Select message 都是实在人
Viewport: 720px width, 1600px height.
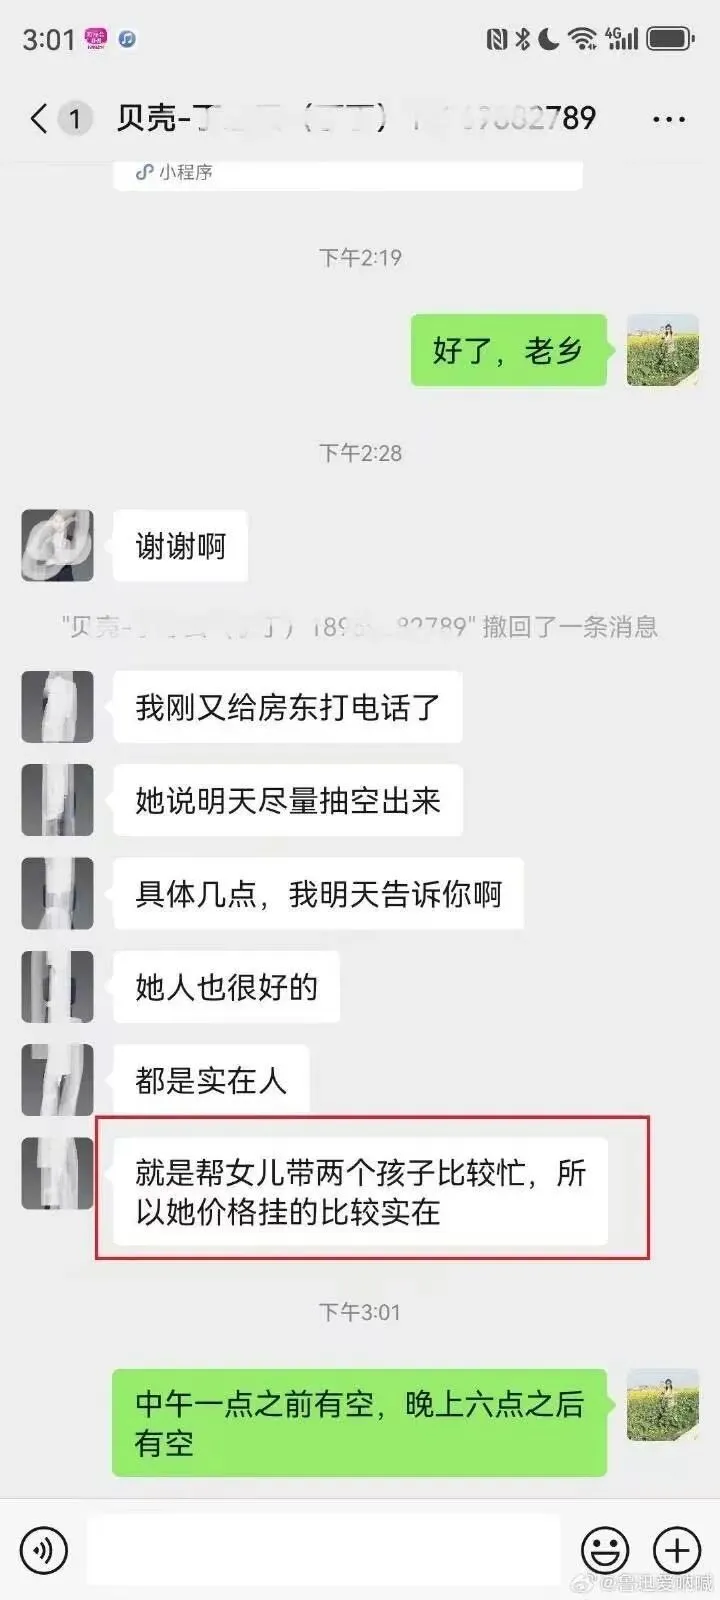coord(211,1080)
